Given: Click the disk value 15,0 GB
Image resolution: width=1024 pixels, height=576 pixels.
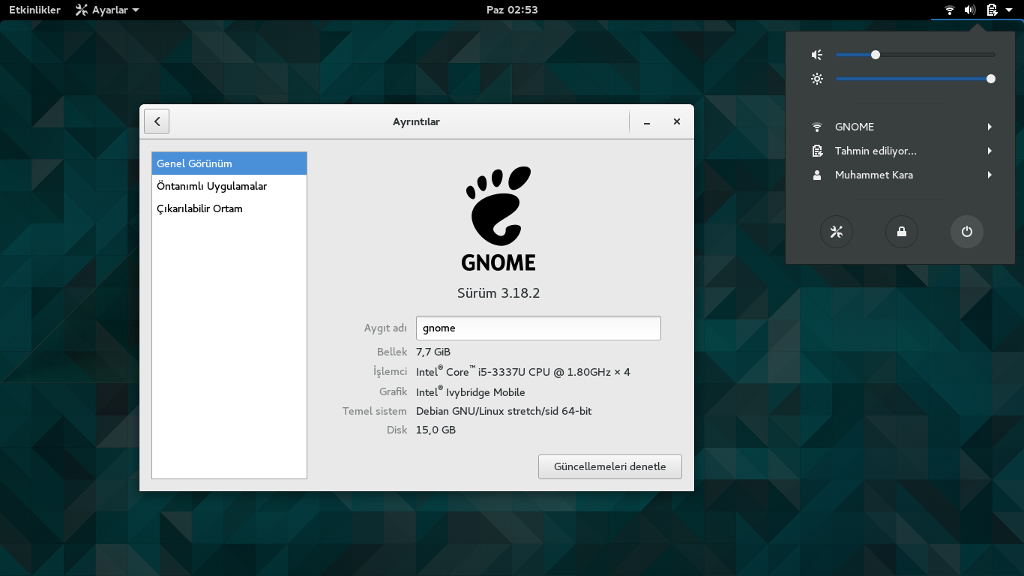Looking at the screenshot, I should (436, 430).
